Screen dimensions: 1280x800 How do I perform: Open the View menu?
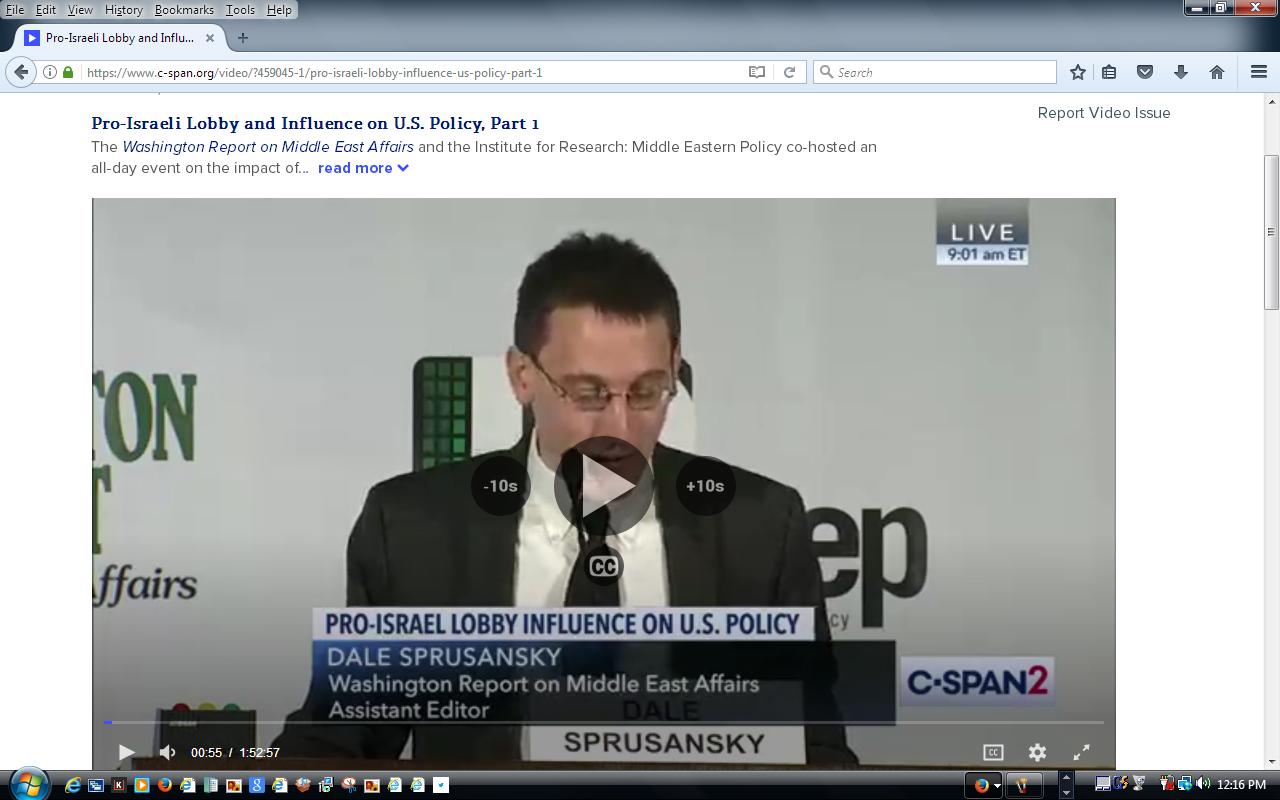point(80,9)
